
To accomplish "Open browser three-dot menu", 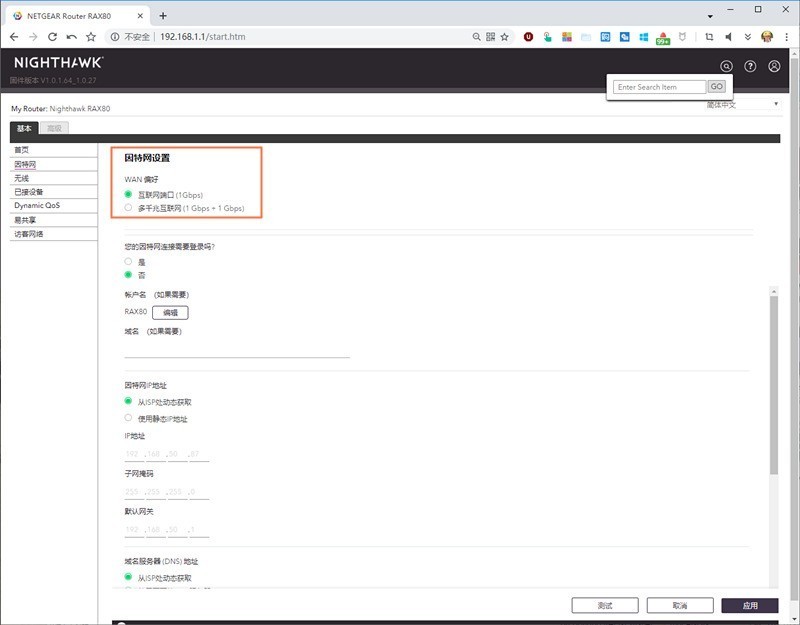I will (x=787, y=37).
